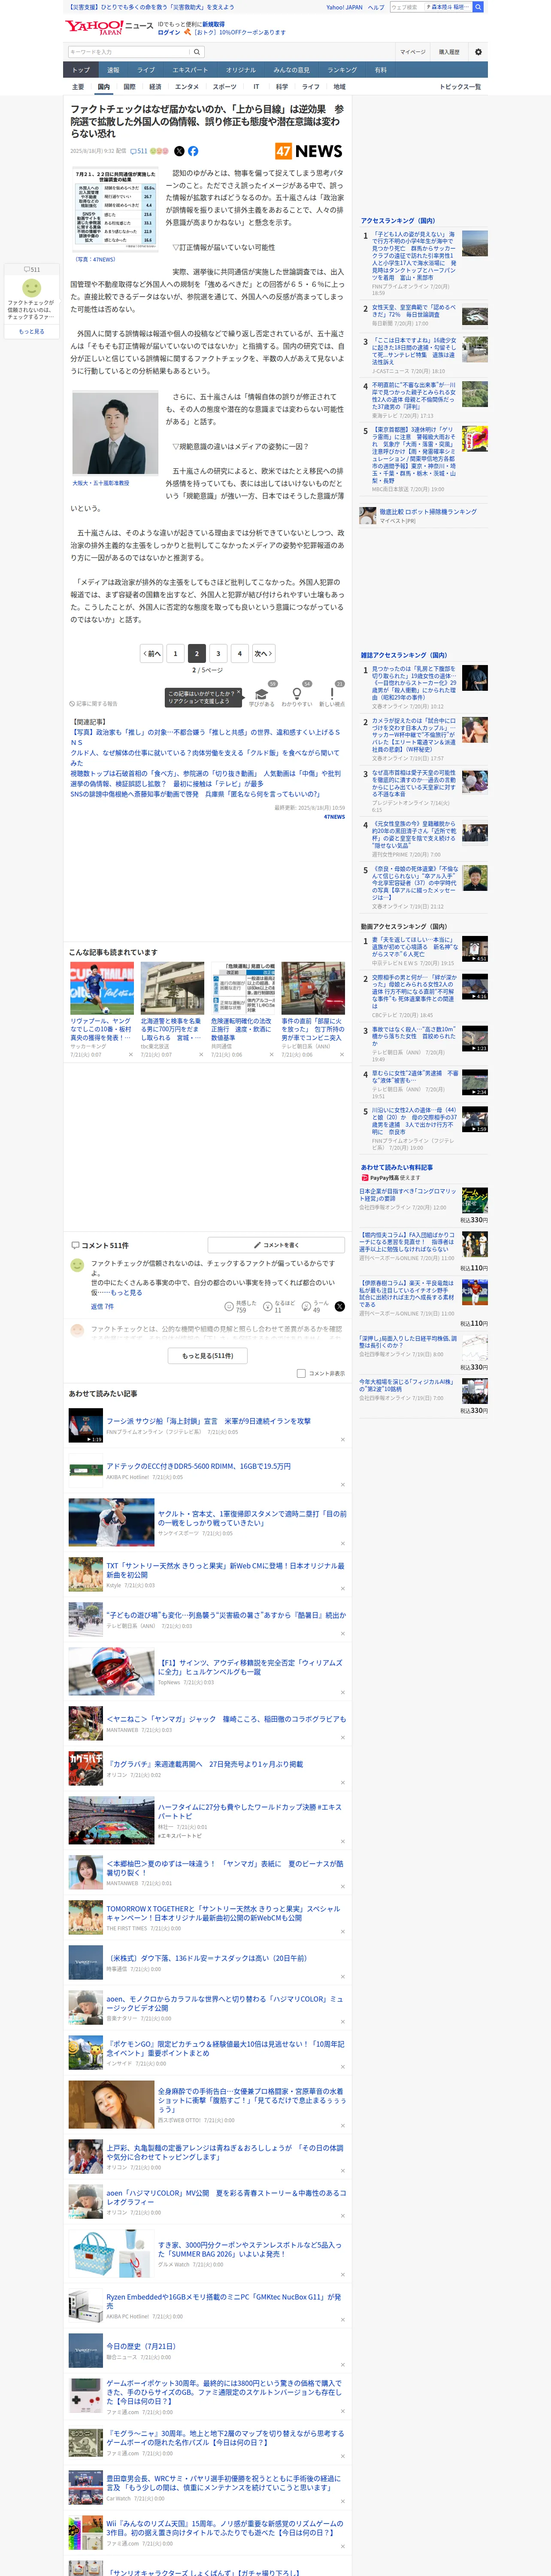Open the settings gear icon
551x2576 pixels.
478,52
